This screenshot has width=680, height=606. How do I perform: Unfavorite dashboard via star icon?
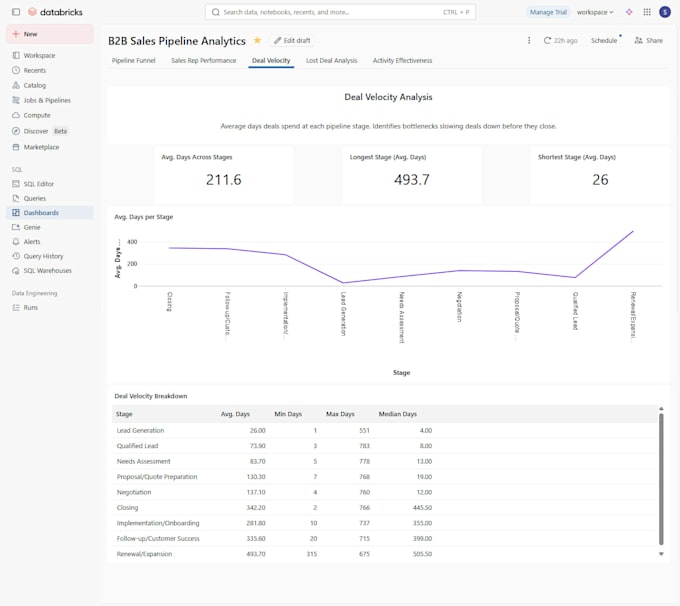click(x=257, y=40)
